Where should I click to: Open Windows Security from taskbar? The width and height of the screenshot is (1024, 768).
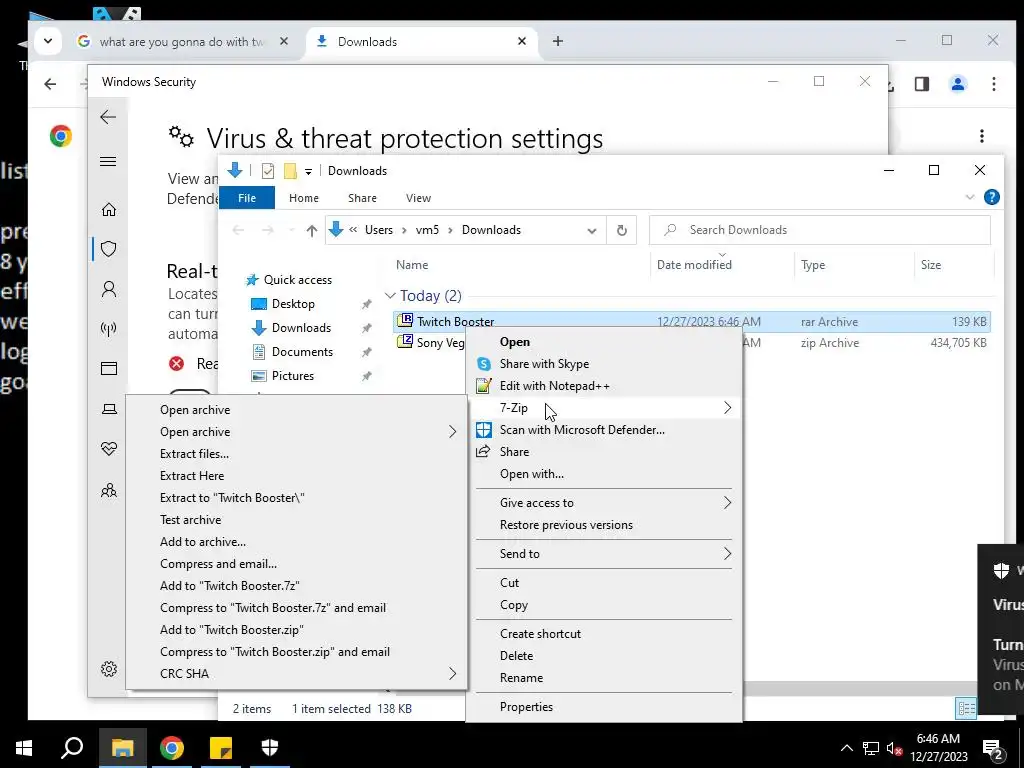coord(270,748)
